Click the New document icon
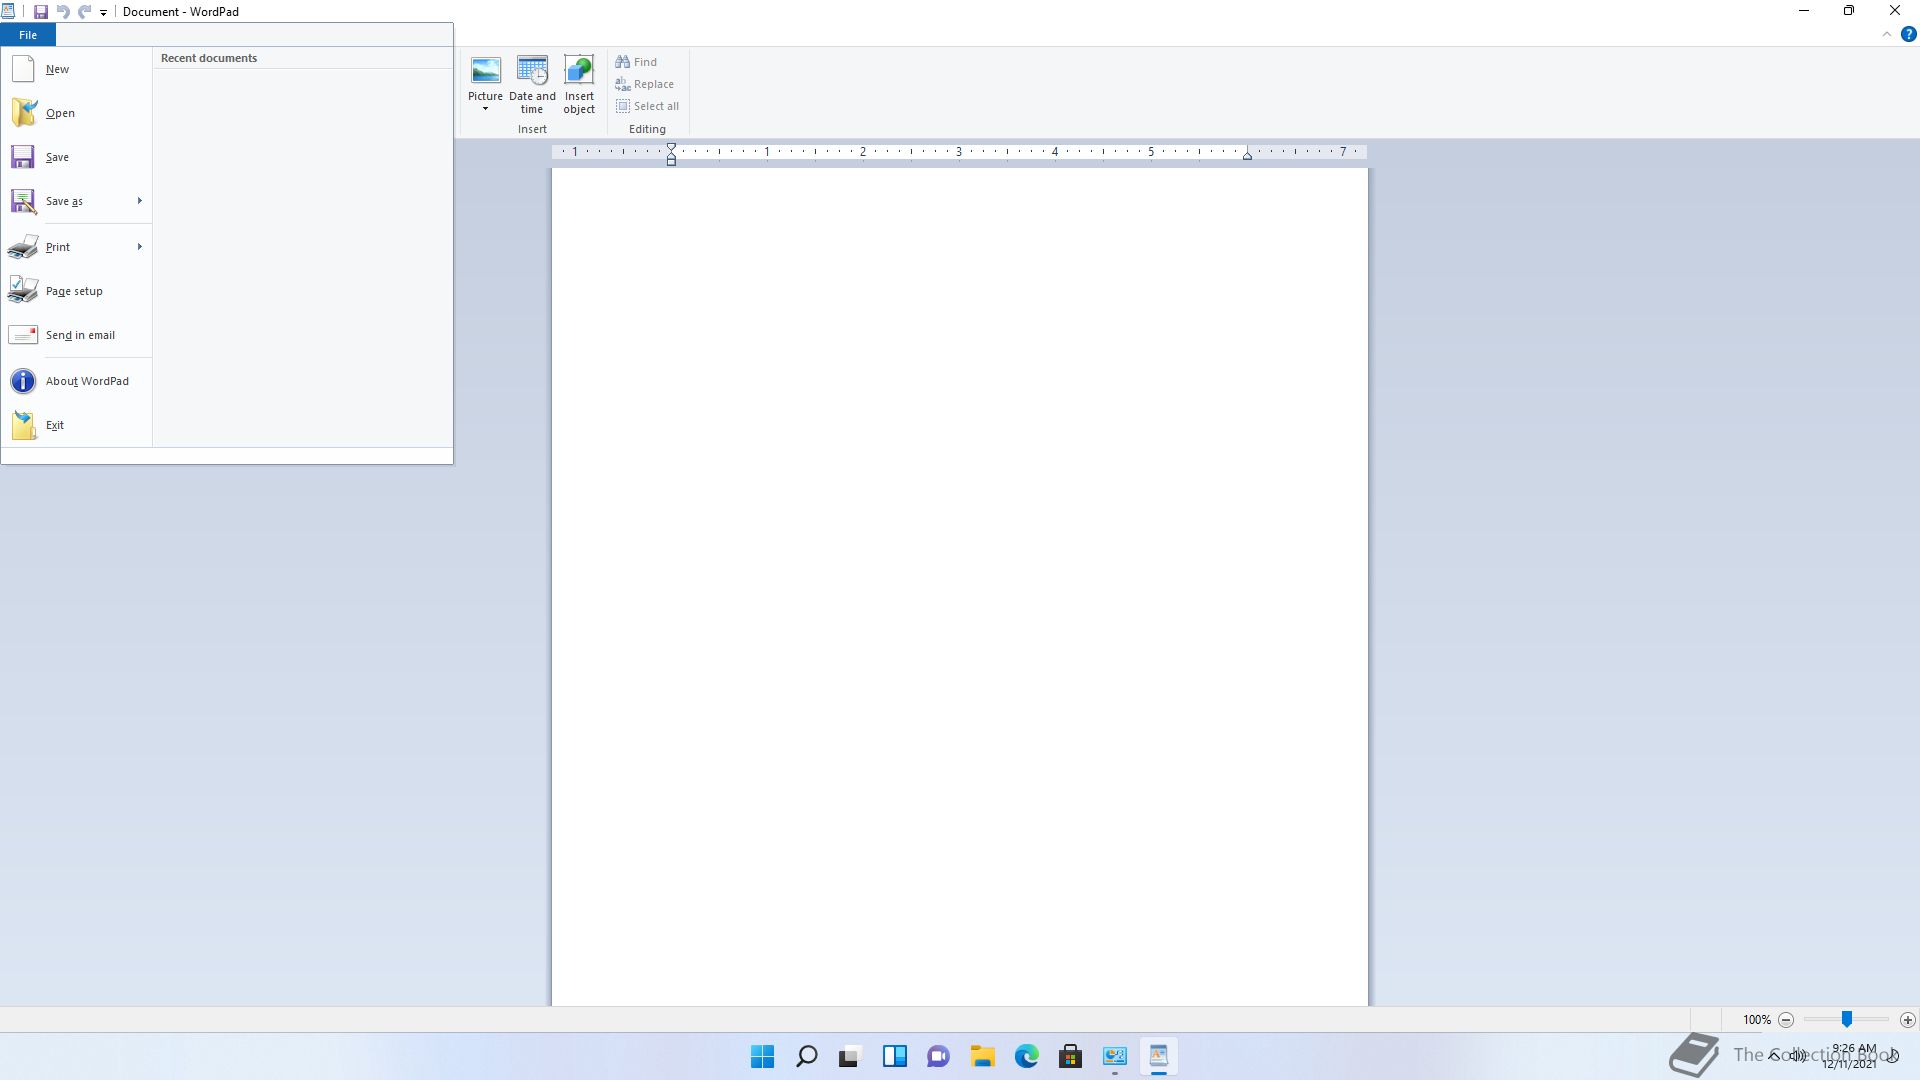The width and height of the screenshot is (1920, 1080). tap(23, 69)
